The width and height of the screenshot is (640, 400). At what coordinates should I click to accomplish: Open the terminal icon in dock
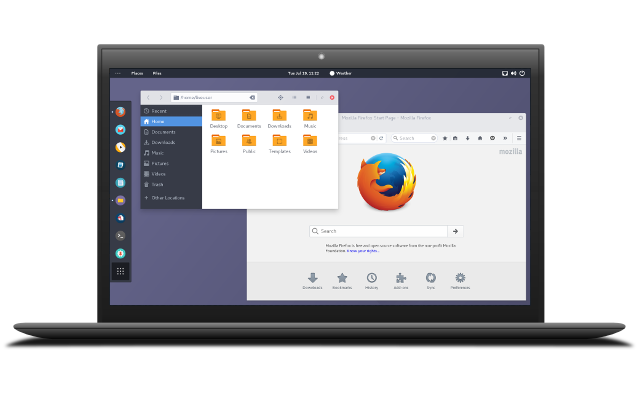point(120,235)
